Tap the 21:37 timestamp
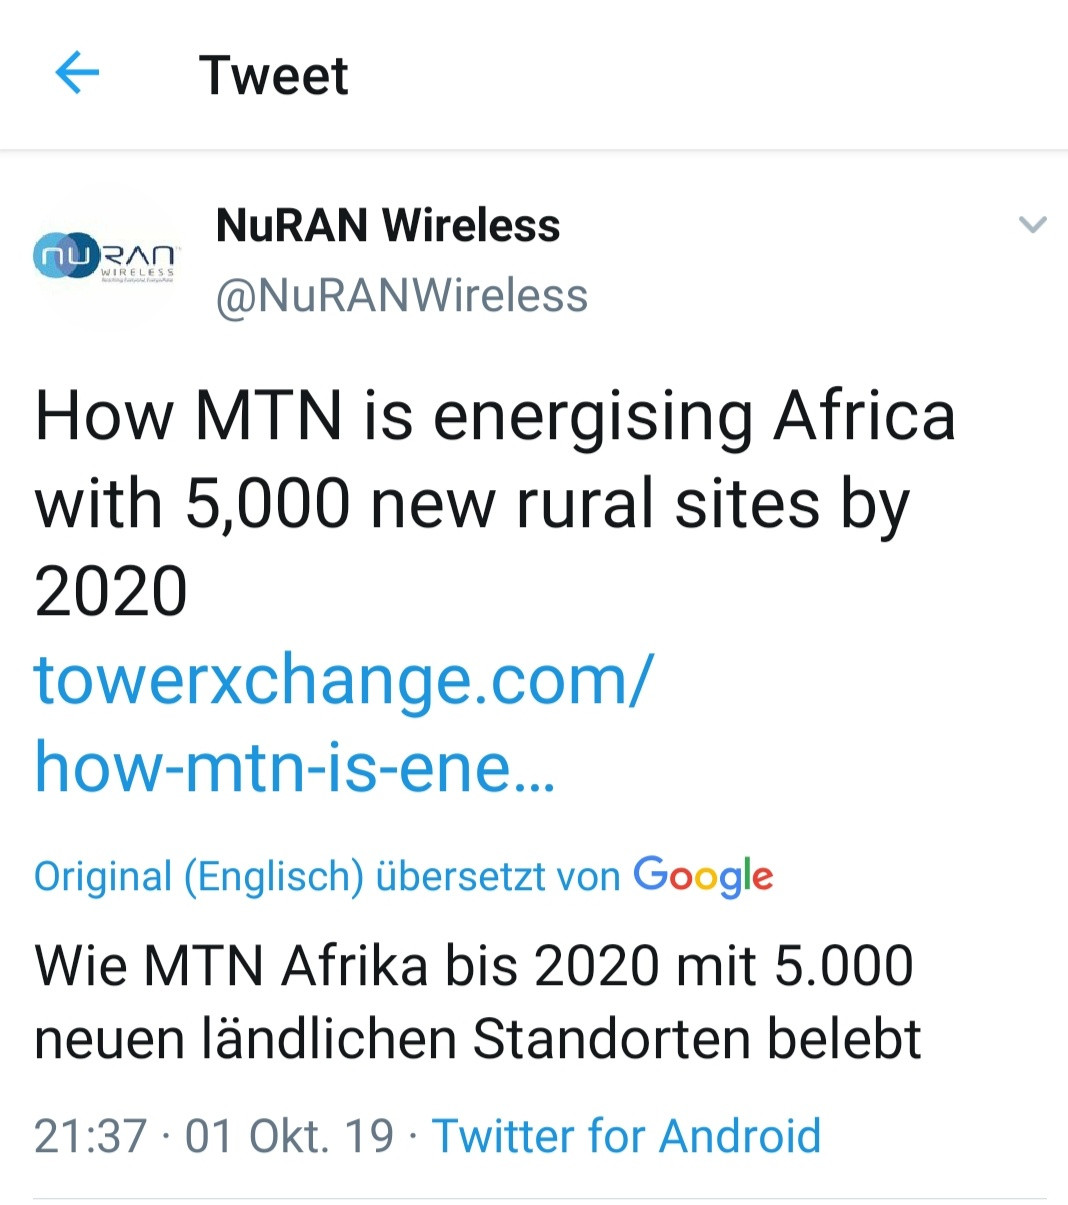 coord(90,1136)
